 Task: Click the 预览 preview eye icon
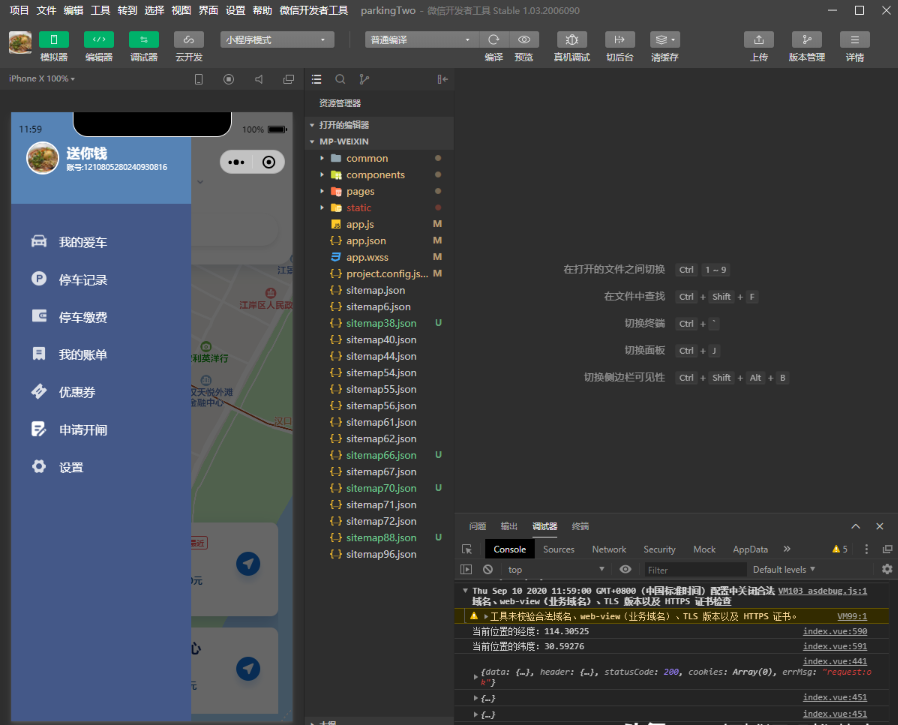coord(523,39)
